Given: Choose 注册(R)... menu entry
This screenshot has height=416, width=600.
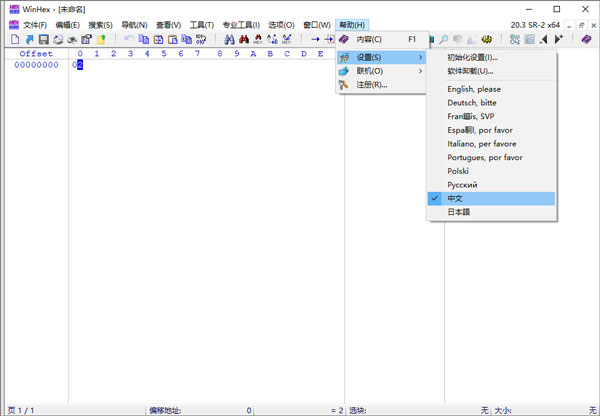Looking at the screenshot, I should tap(382, 85).
